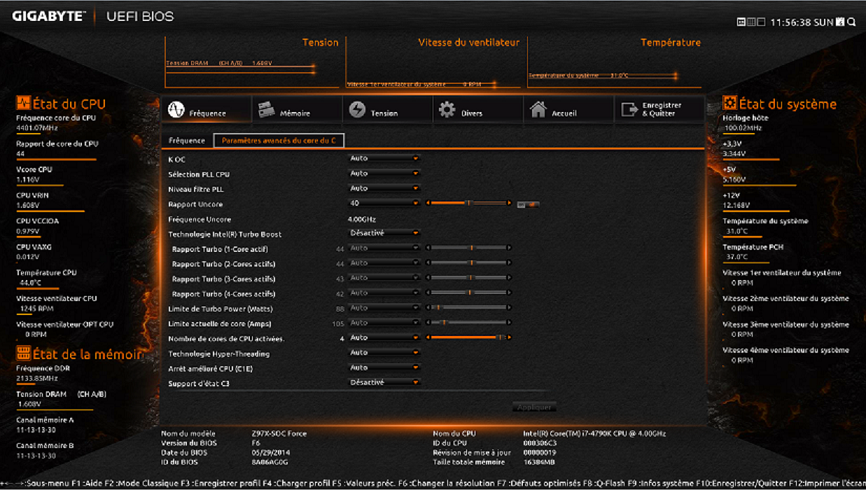Increase Nombre de cores with the right slider arrow

[x=509, y=337]
